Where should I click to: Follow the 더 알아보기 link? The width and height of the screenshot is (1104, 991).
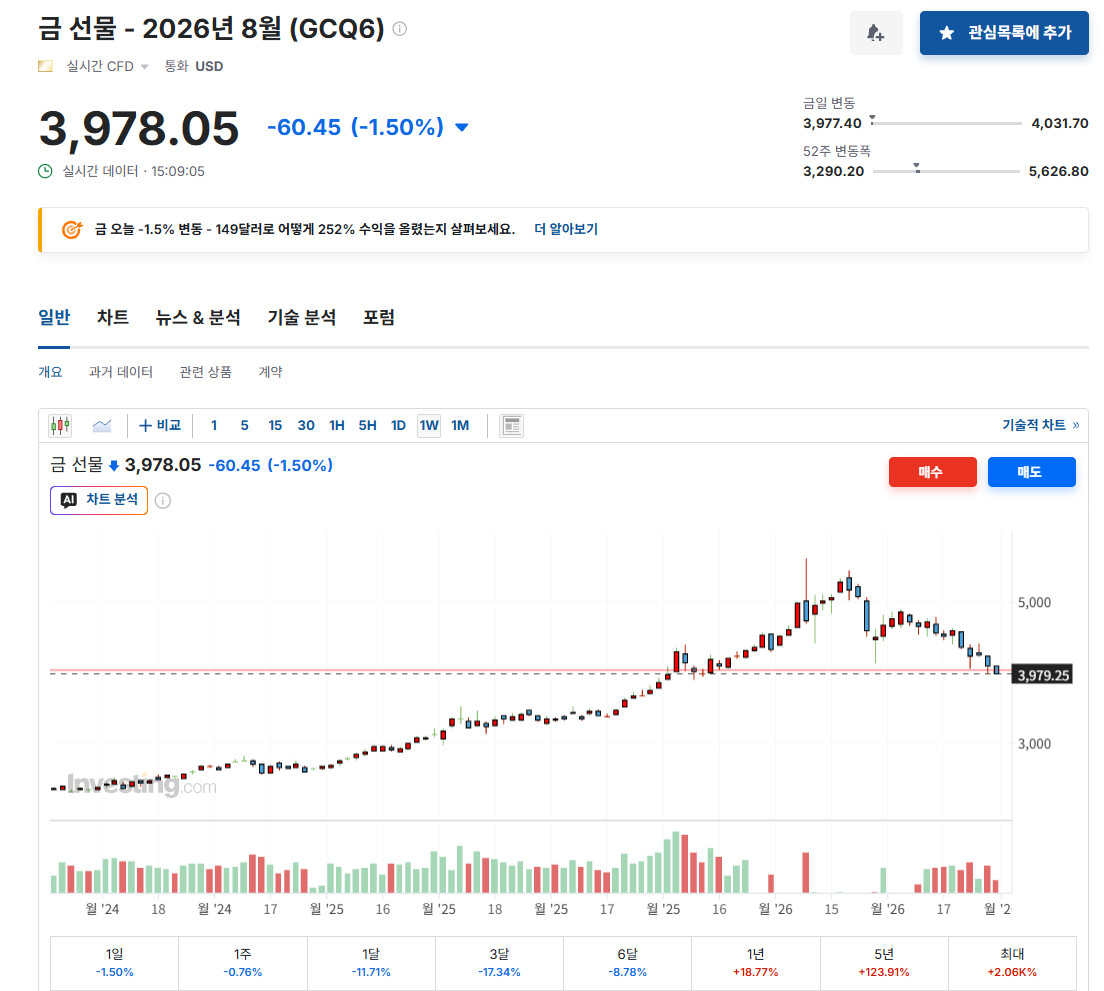(x=566, y=229)
